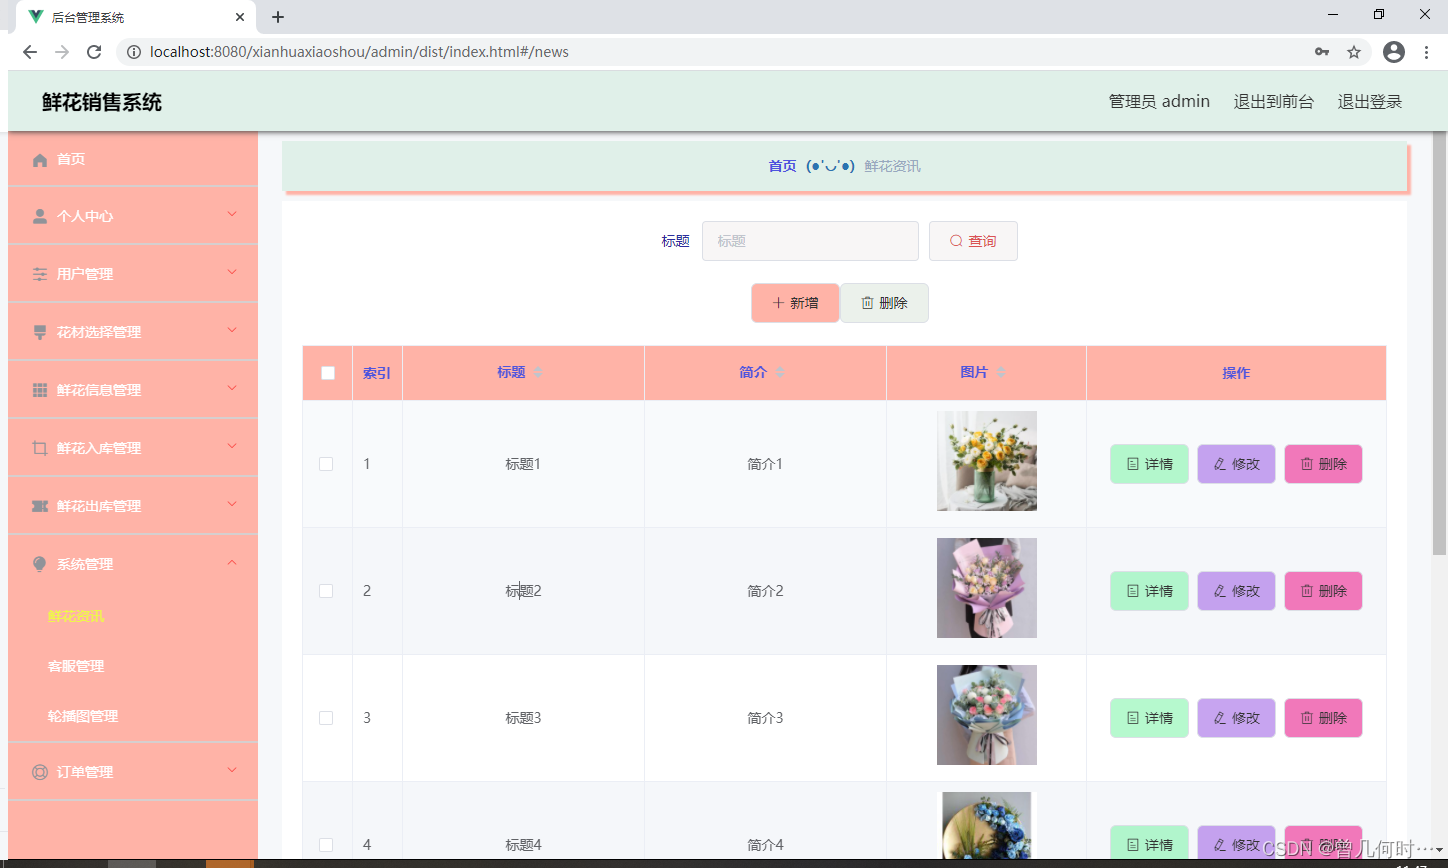Go back using the browser back arrow

pos(30,52)
